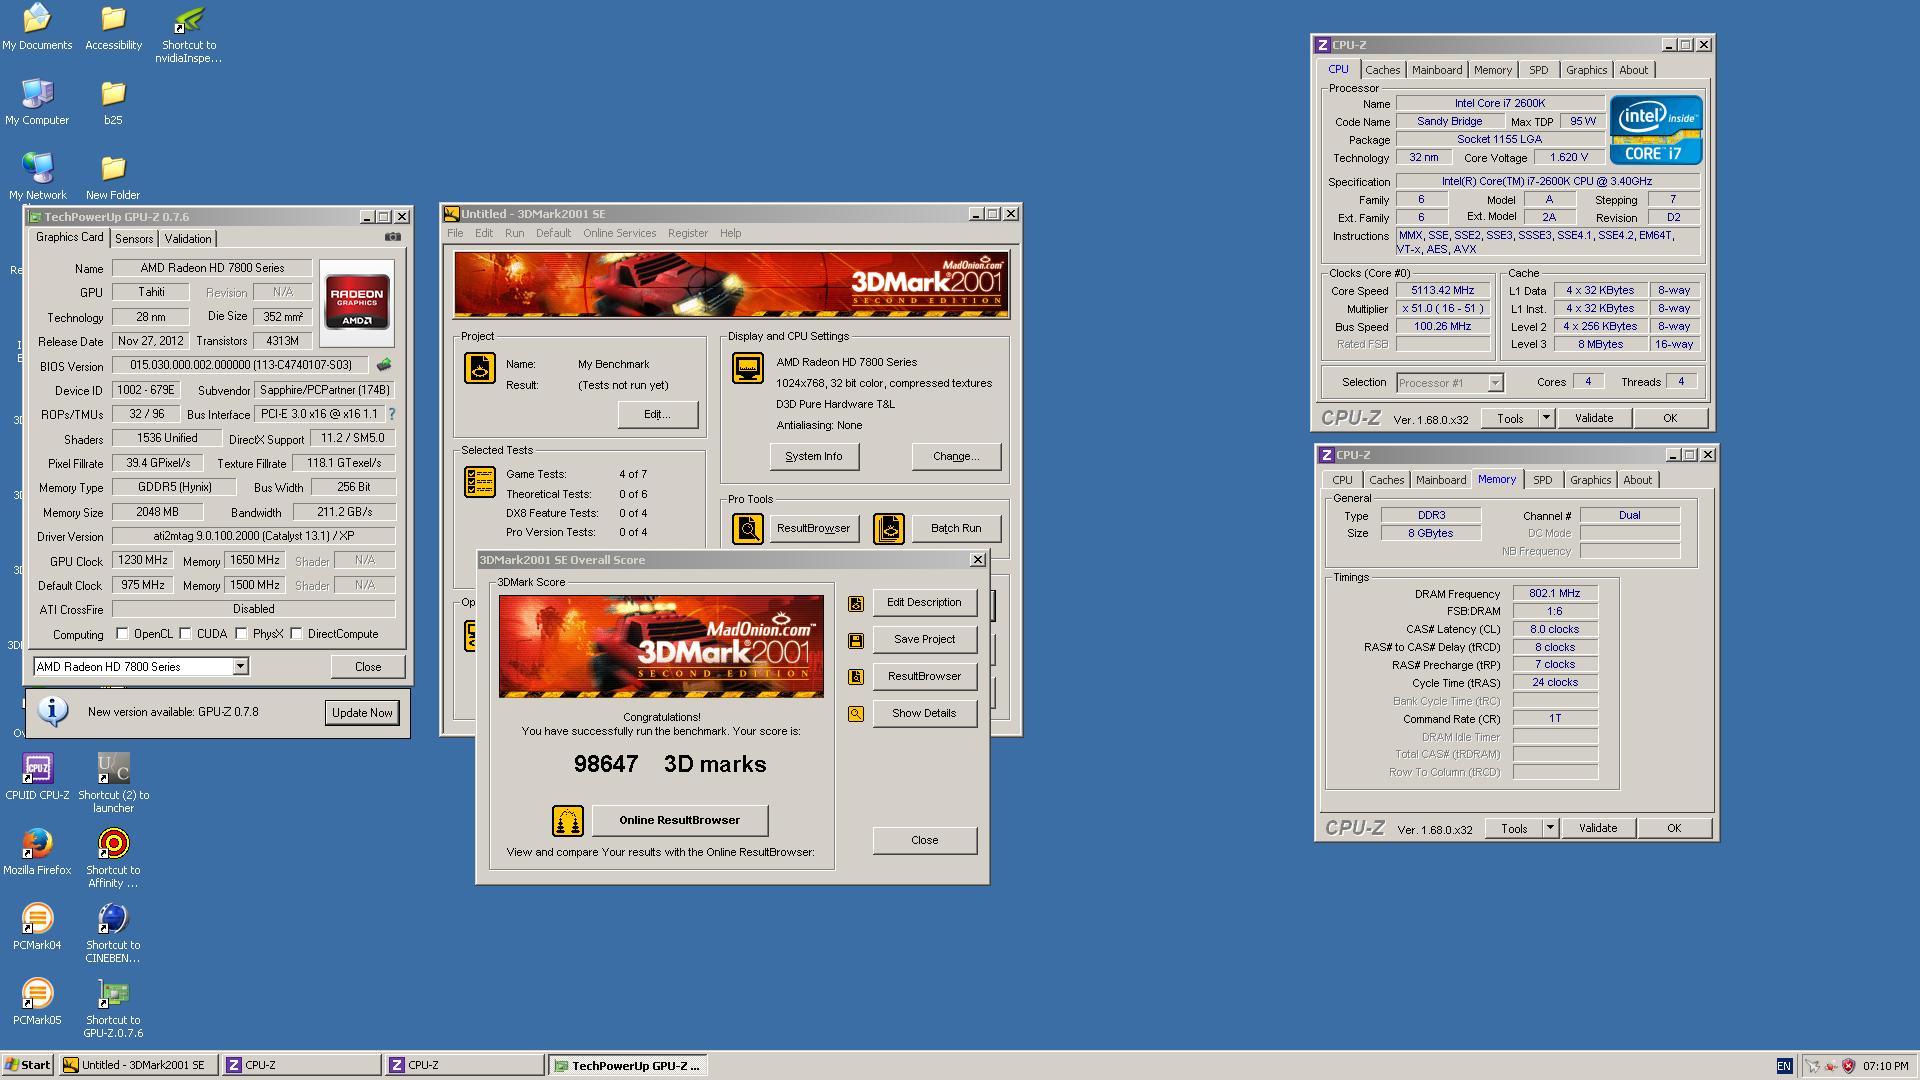The image size is (1920, 1080).
Task: Expand Tools arrow in top CPU-Z window
Action: 1546,418
